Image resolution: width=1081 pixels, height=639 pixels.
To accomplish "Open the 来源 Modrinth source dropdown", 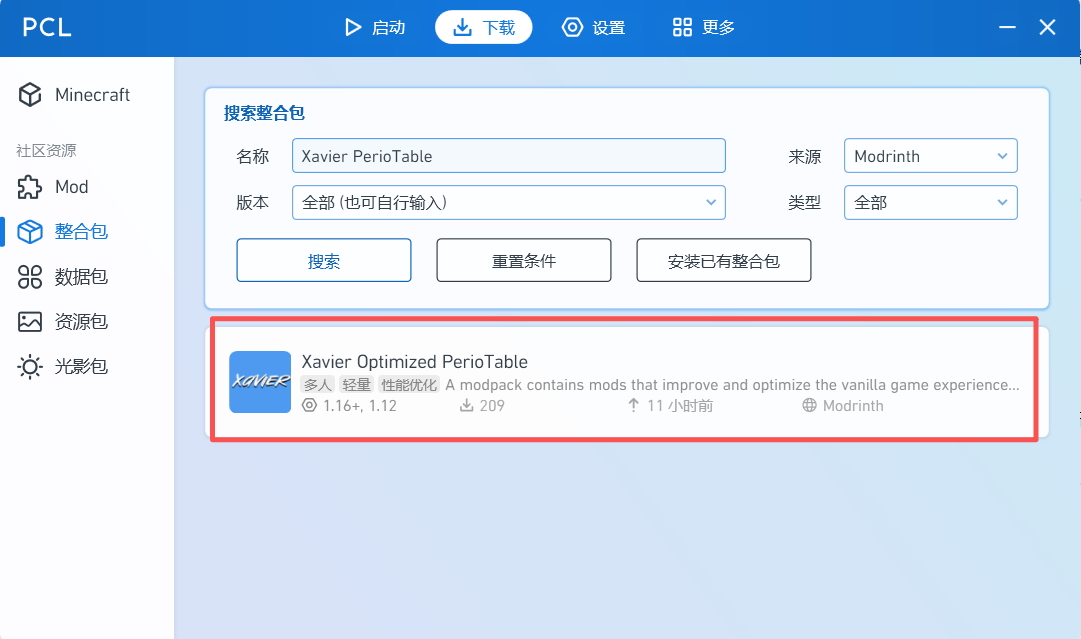I will coord(931,156).
